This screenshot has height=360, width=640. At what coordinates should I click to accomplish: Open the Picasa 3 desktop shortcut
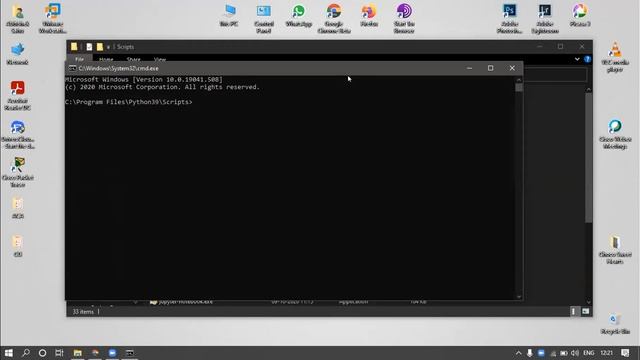pyautogui.click(x=580, y=15)
